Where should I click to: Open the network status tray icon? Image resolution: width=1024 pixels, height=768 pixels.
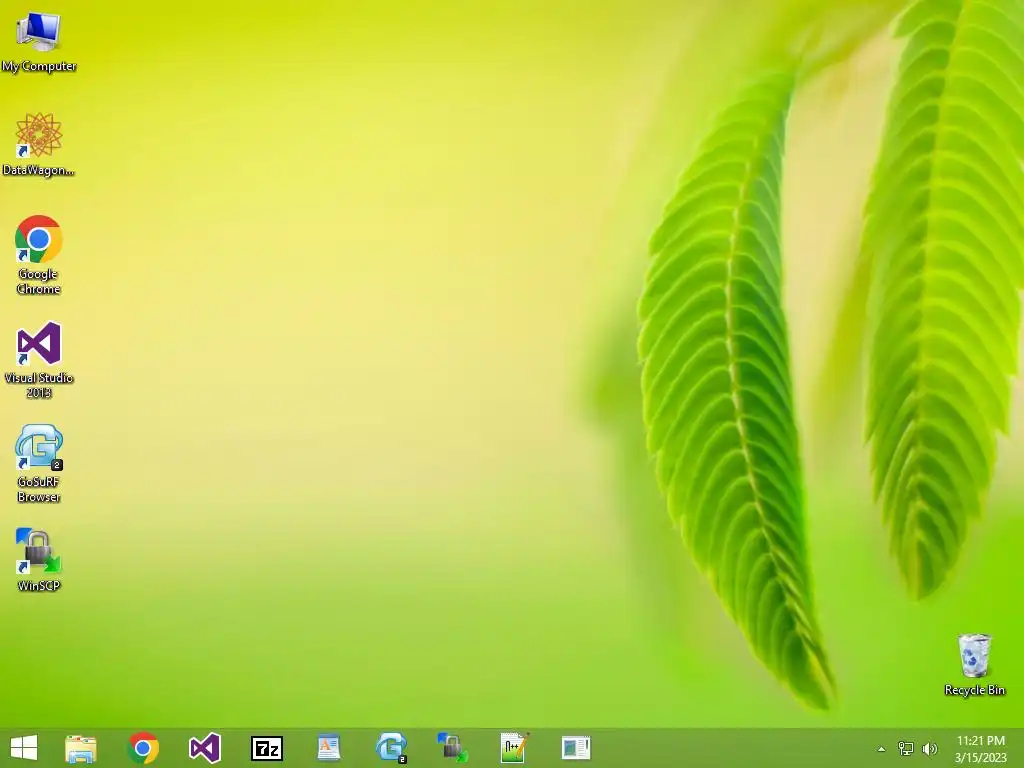tap(905, 748)
